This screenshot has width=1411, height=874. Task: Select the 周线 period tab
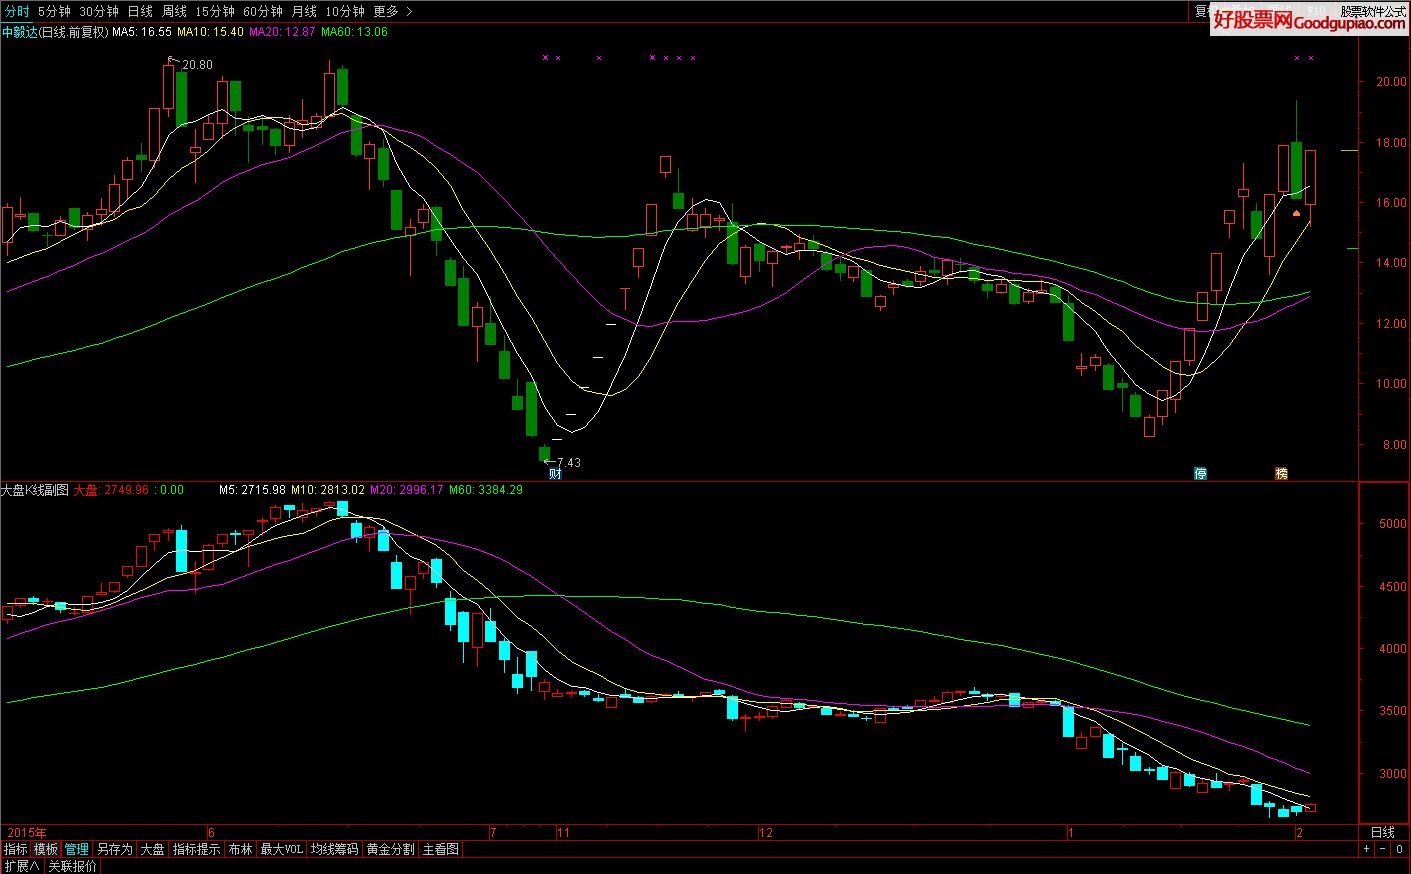(x=174, y=11)
